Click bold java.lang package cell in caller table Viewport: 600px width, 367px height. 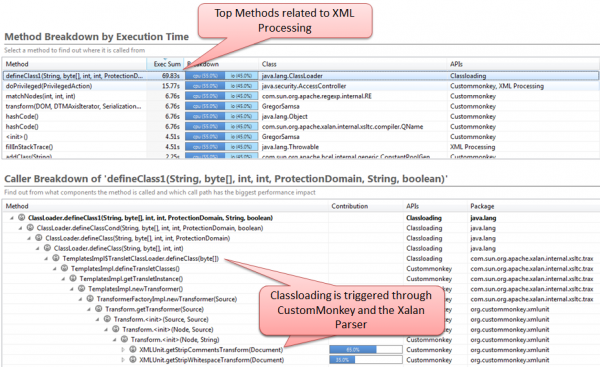483,218
